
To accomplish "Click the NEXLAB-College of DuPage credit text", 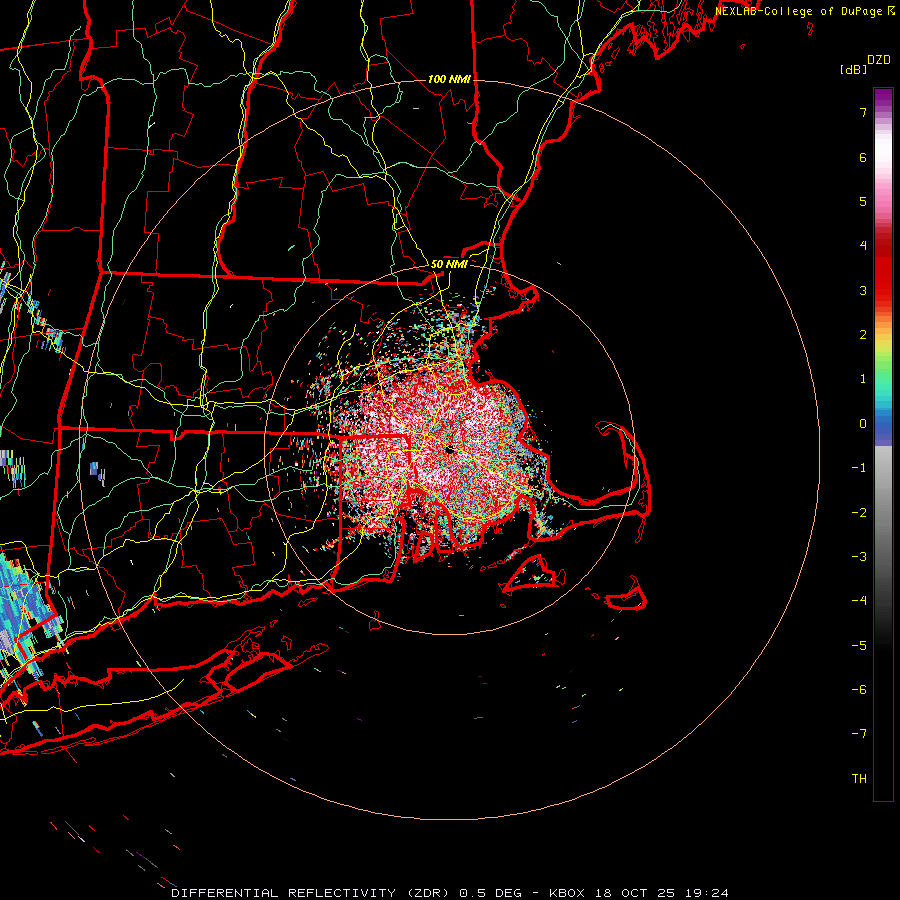I will click(x=799, y=11).
